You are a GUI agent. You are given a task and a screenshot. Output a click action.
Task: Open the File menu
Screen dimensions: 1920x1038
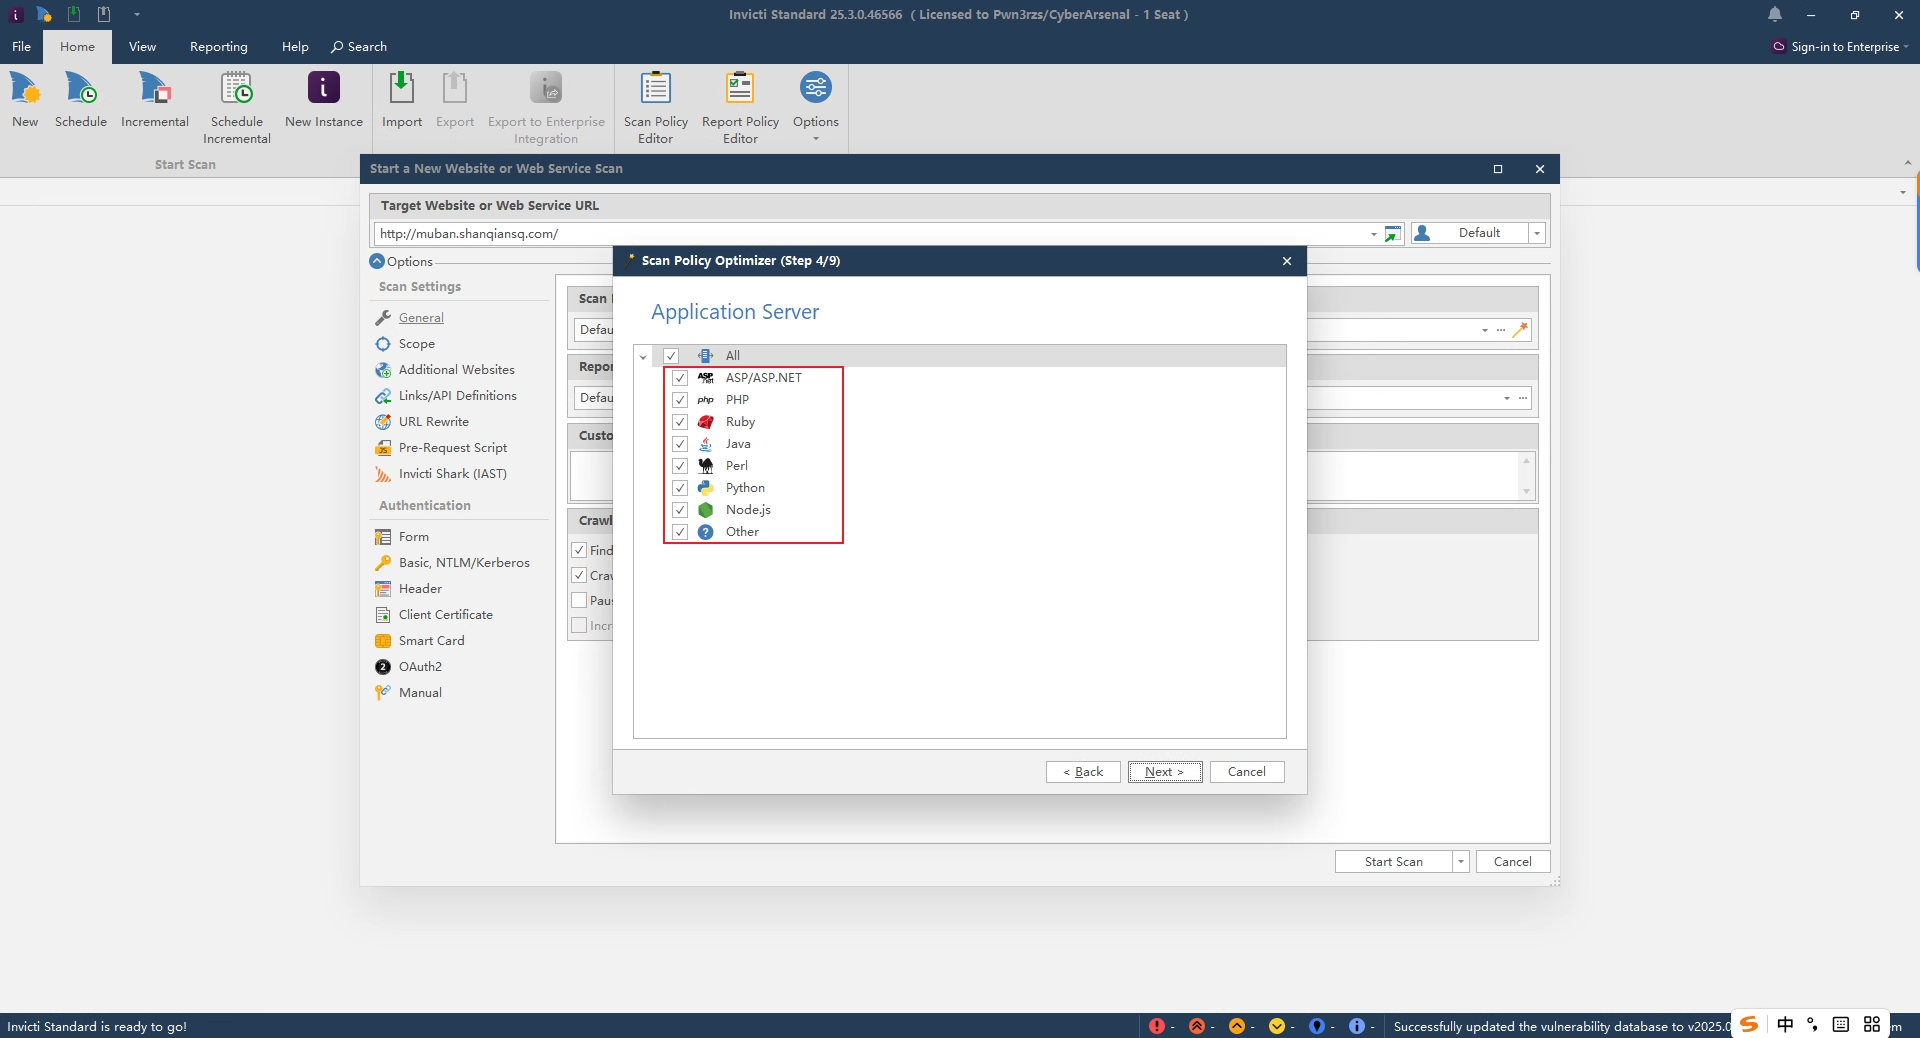click(21, 47)
